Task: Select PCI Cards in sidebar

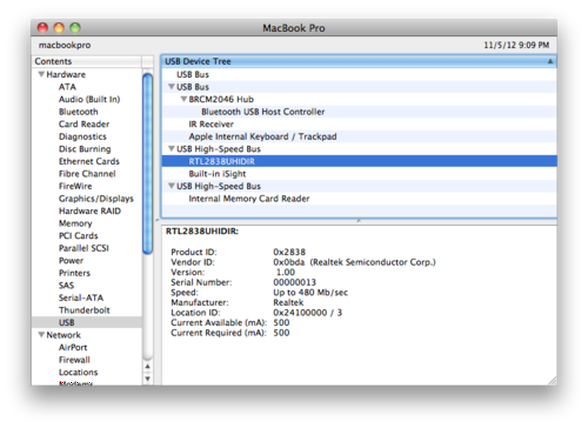Action: [x=78, y=236]
